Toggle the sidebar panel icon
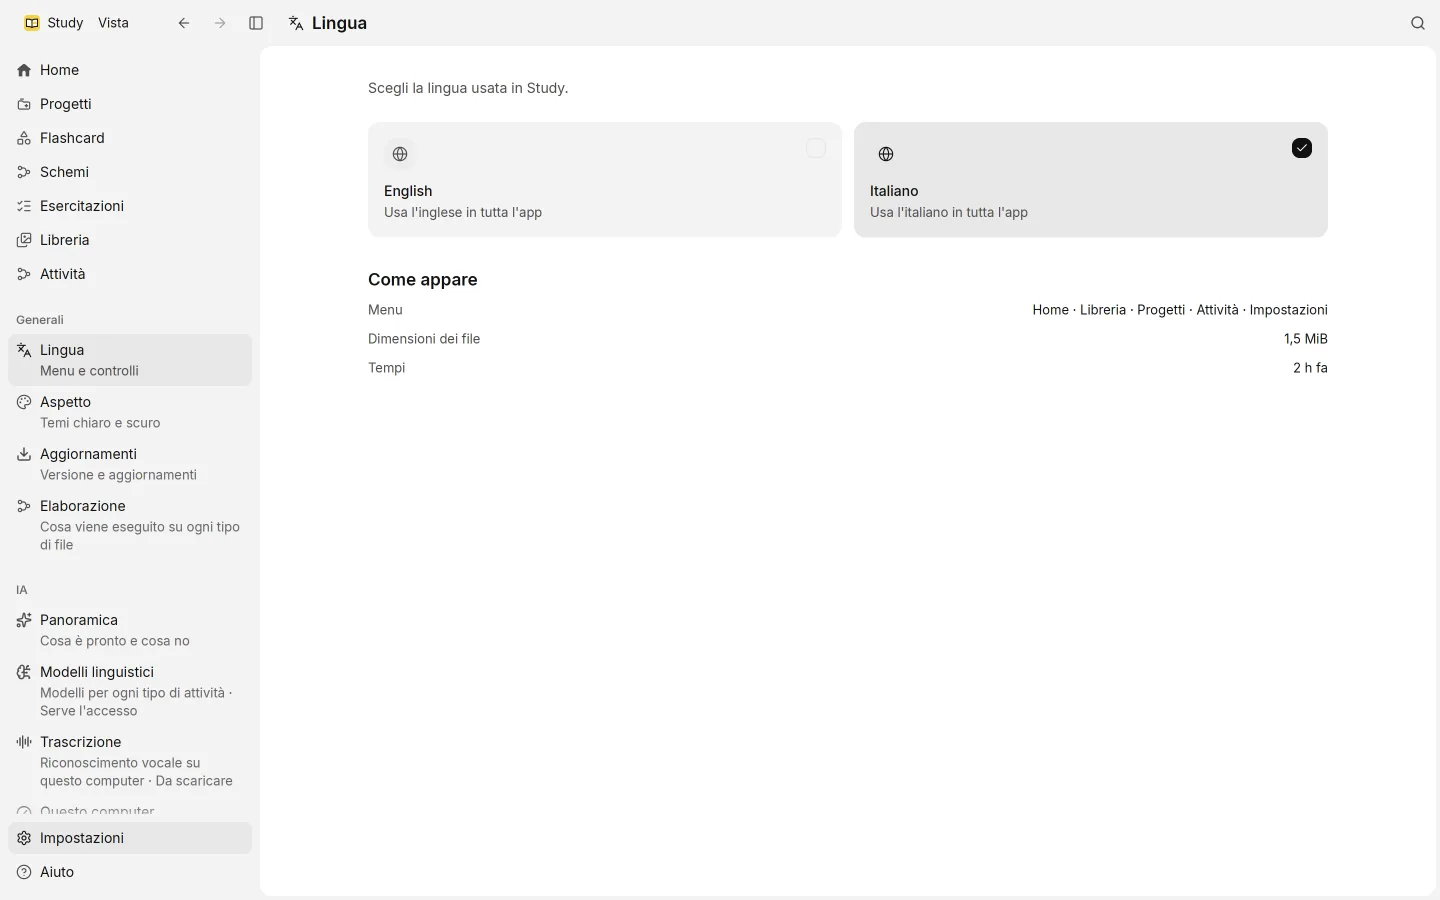The height and width of the screenshot is (900, 1440). pyautogui.click(x=256, y=23)
